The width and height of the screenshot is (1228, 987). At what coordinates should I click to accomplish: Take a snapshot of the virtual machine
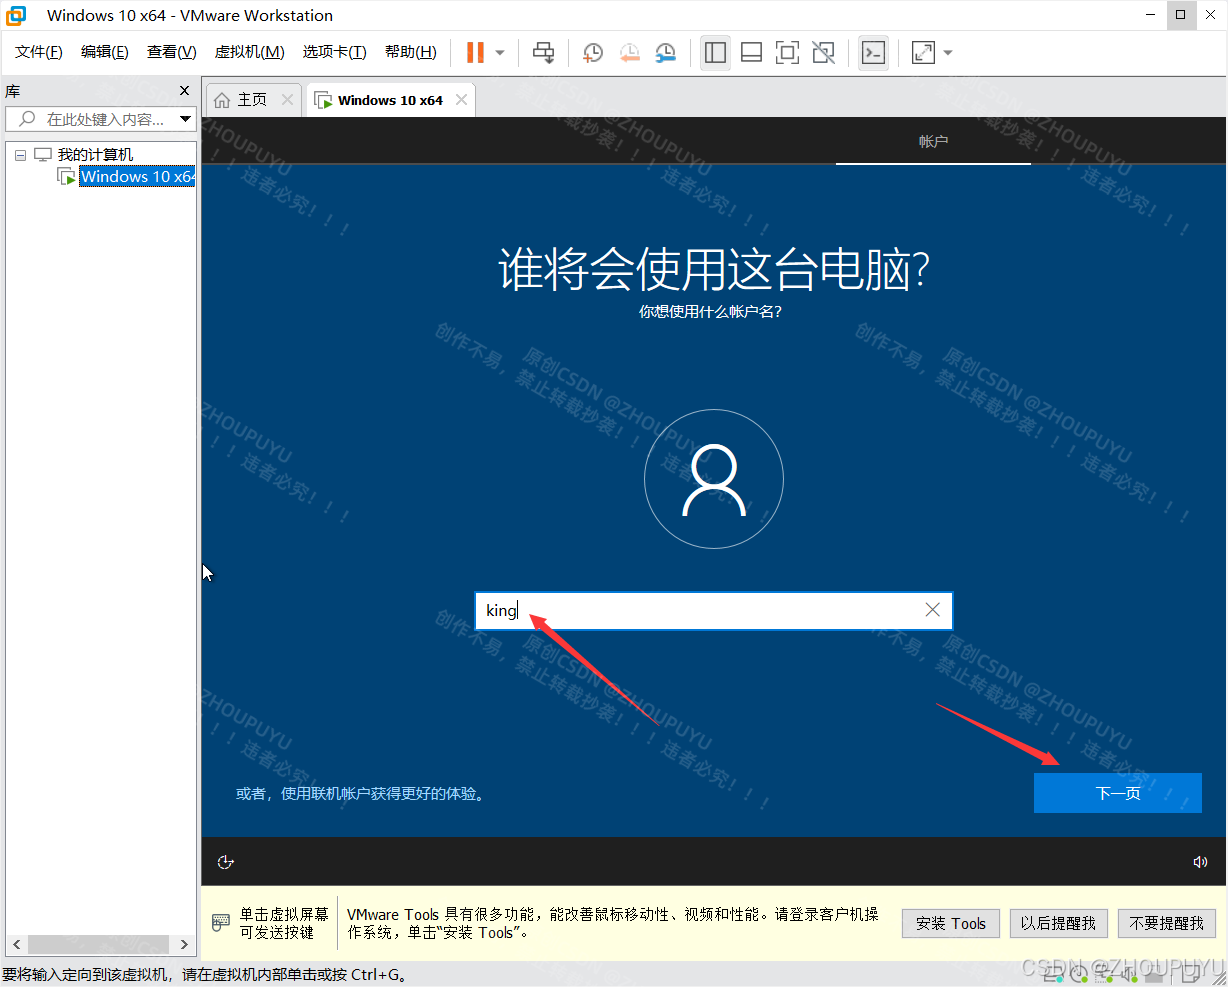click(x=593, y=52)
